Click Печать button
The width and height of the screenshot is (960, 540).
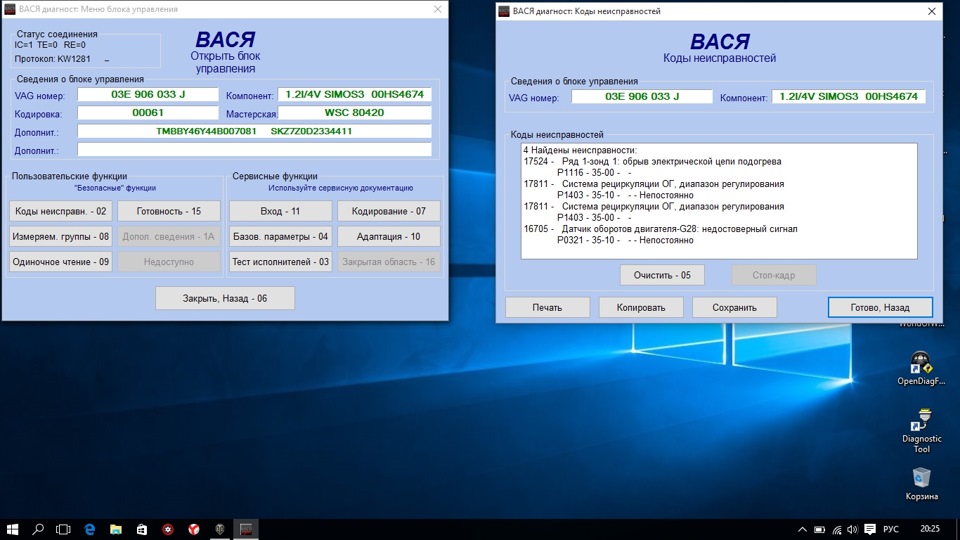(x=547, y=307)
